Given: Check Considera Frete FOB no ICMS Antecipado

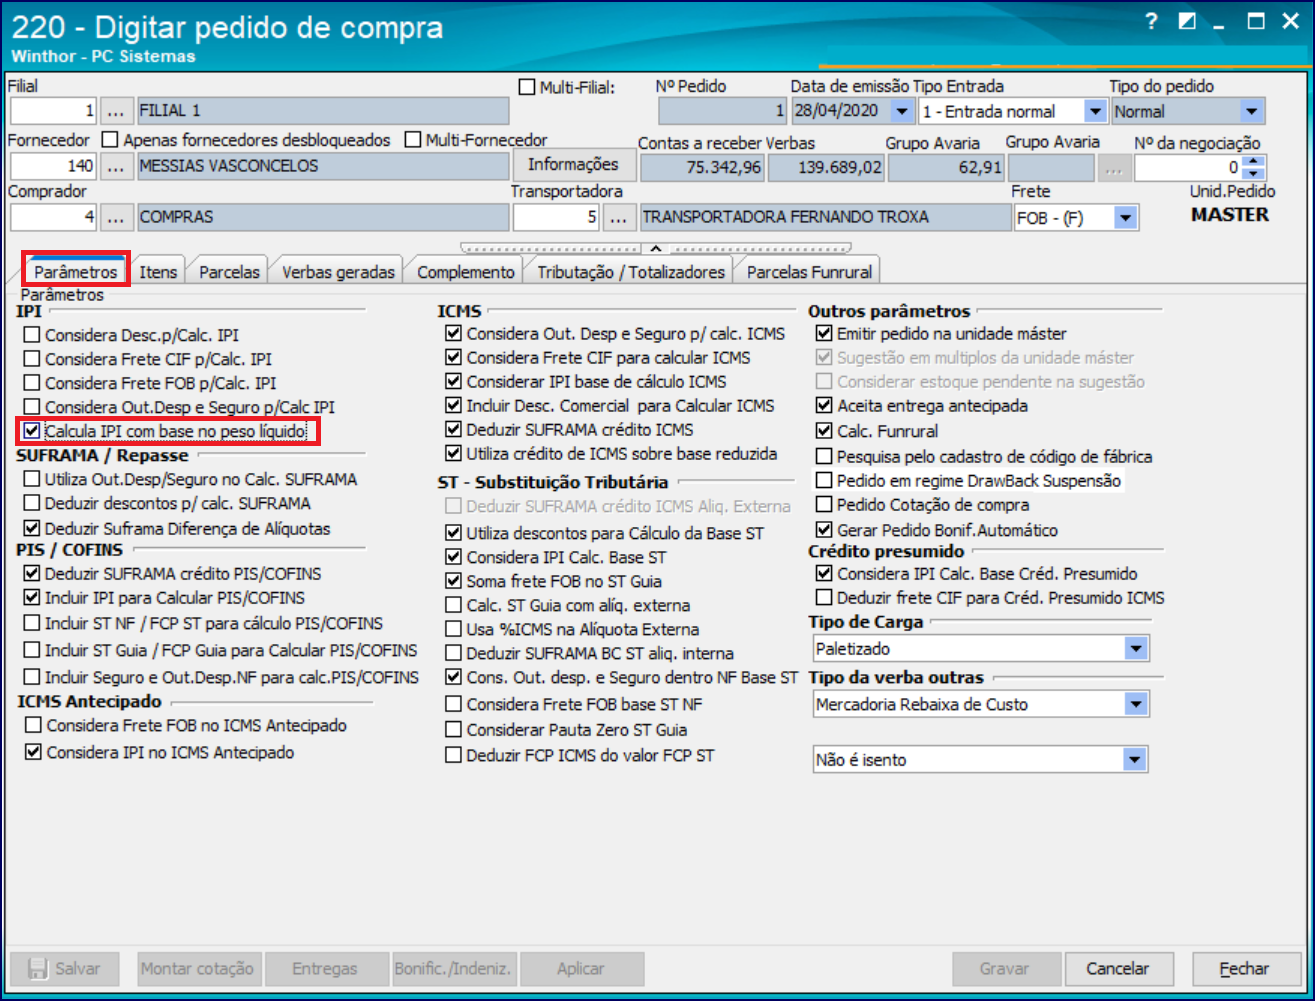Looking at the screenshot, I should coord(35,725).
